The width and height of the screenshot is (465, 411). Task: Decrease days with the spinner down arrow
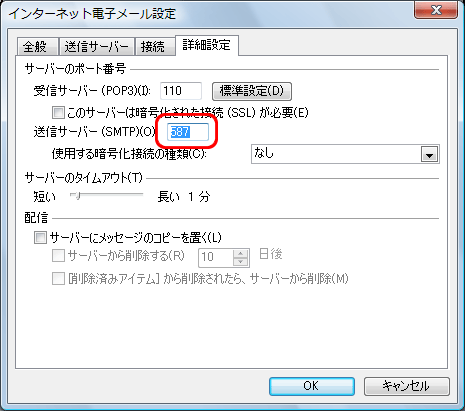[x=241, y=262]
